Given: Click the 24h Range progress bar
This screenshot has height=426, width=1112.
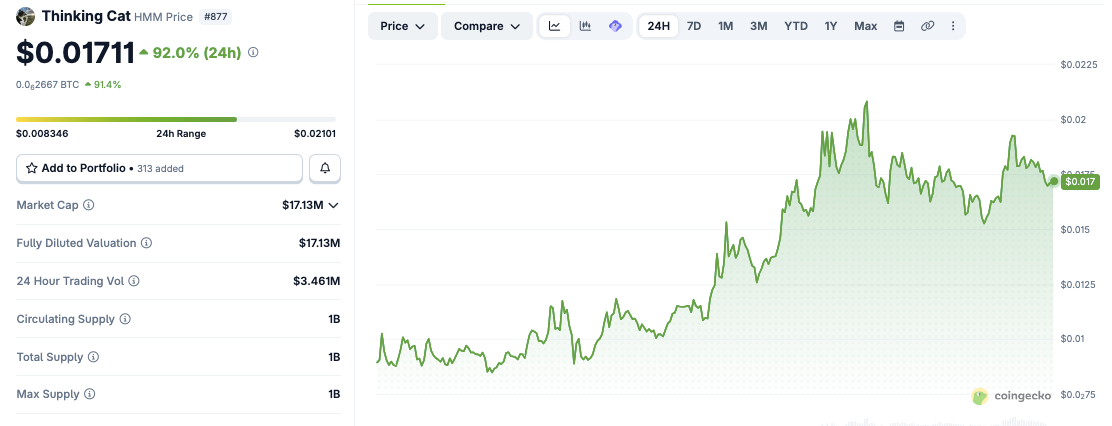Looking at the screenshot, I should tap(176, 119).
